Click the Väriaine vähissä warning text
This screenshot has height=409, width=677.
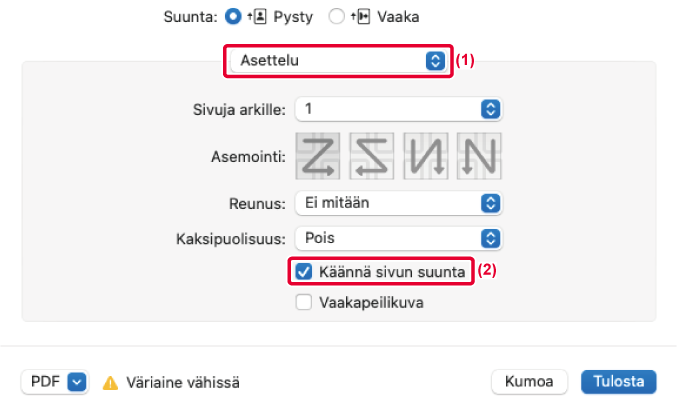(183, 383)
